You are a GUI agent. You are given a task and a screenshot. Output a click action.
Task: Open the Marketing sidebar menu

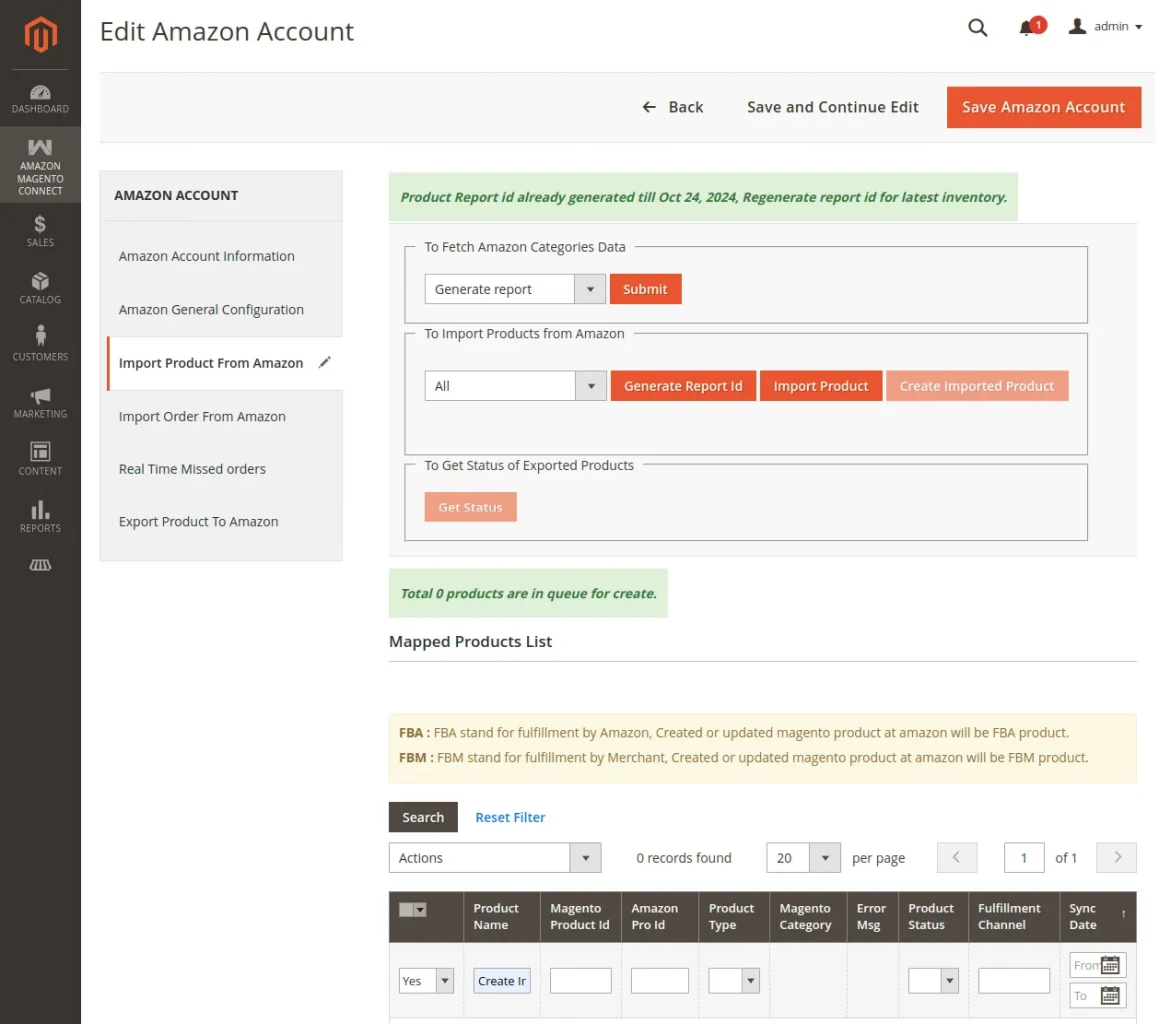point(40,402)
